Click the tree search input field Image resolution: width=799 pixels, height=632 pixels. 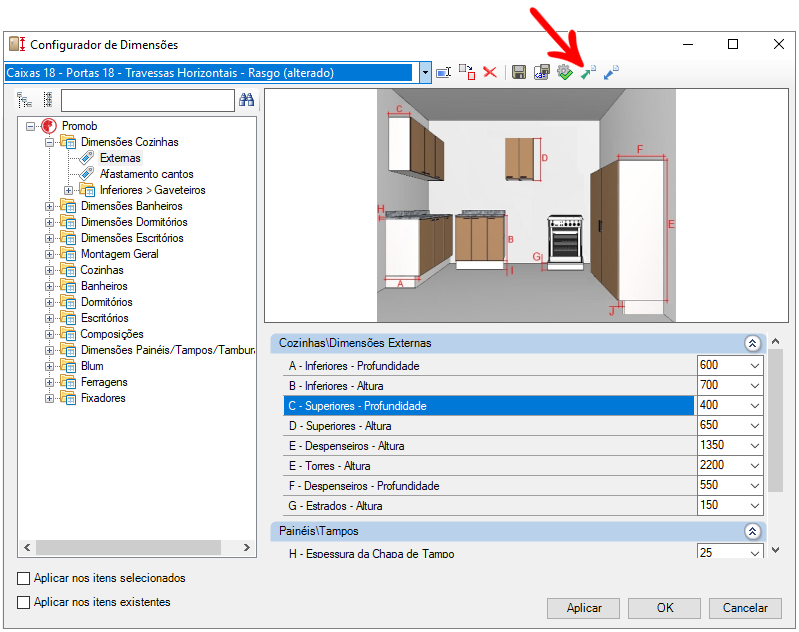[148, 100]
